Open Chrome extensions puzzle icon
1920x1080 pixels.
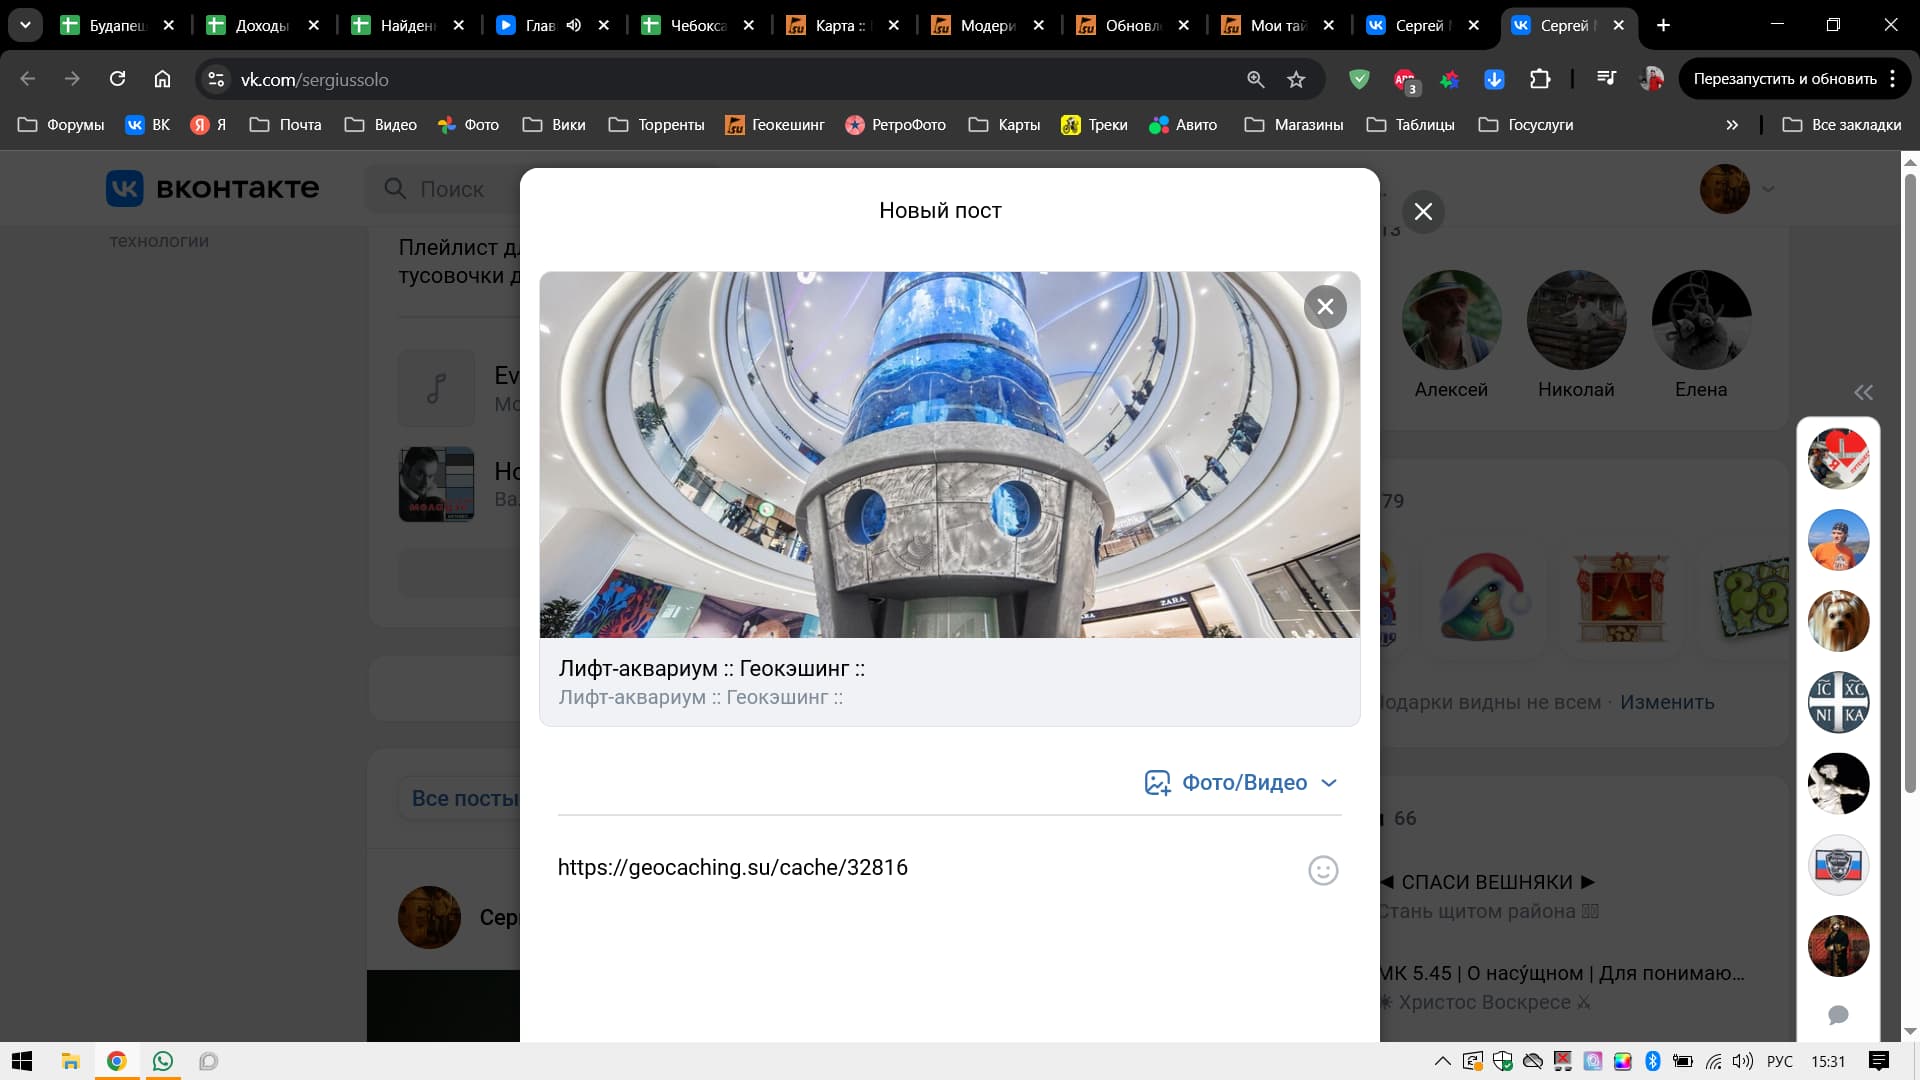1540,79
